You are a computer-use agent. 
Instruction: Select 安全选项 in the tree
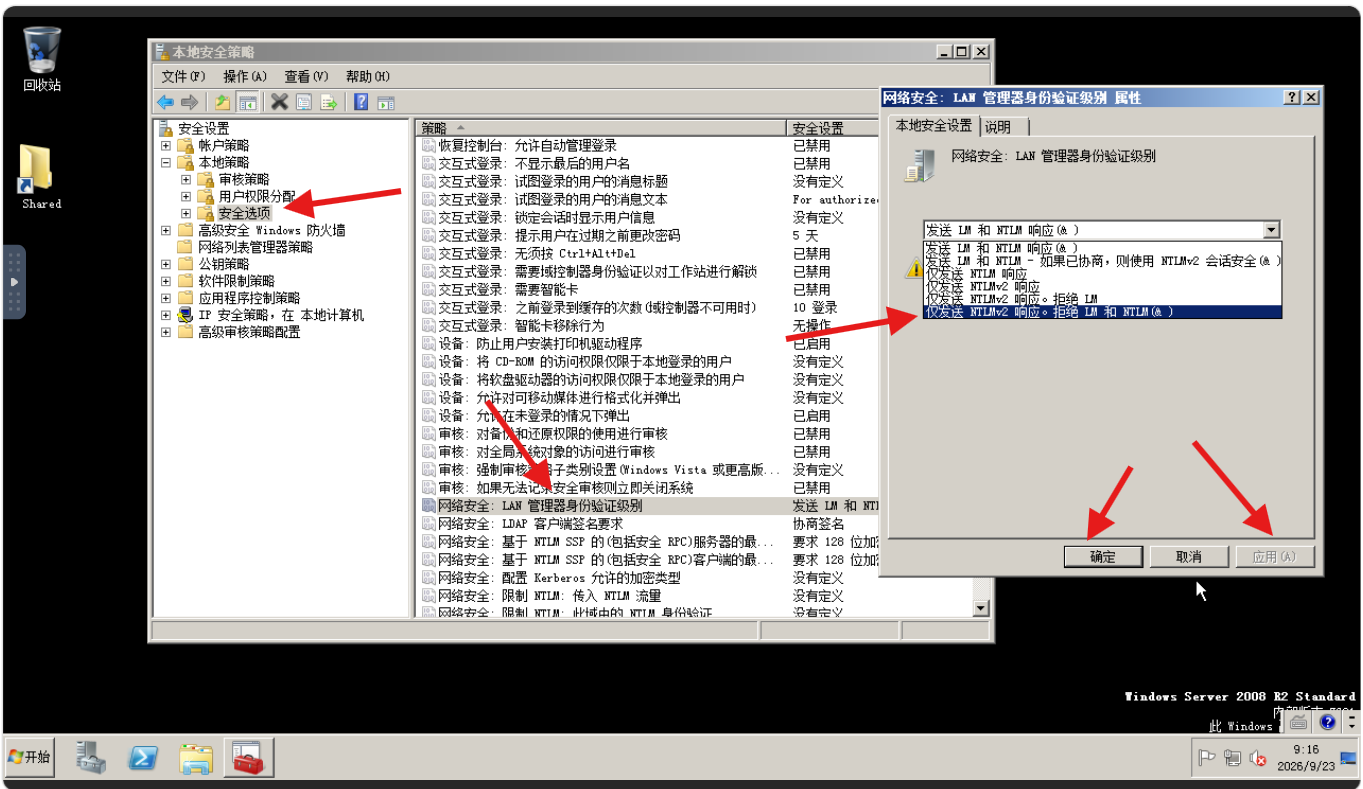tap(244, 213)
